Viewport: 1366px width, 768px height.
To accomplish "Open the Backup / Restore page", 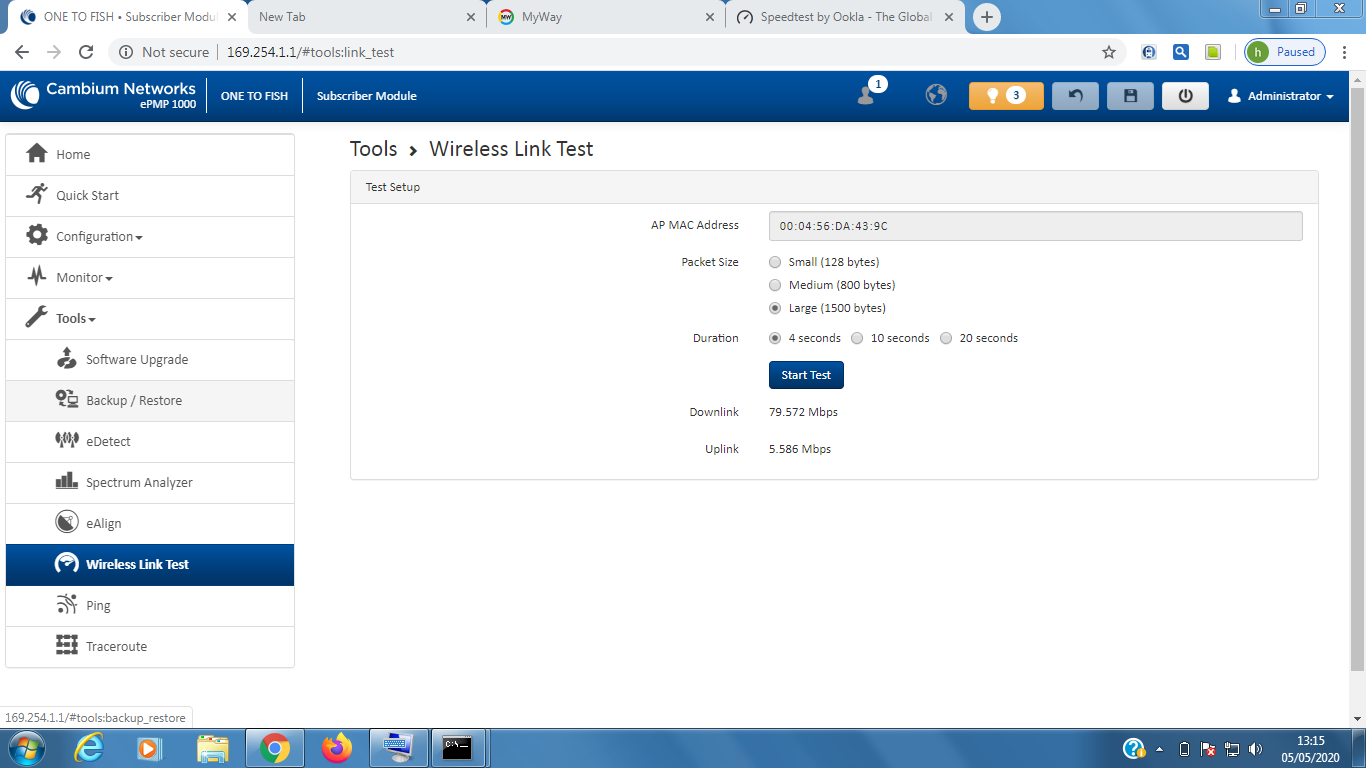I will pyautogui.click(x=133, y=400).
